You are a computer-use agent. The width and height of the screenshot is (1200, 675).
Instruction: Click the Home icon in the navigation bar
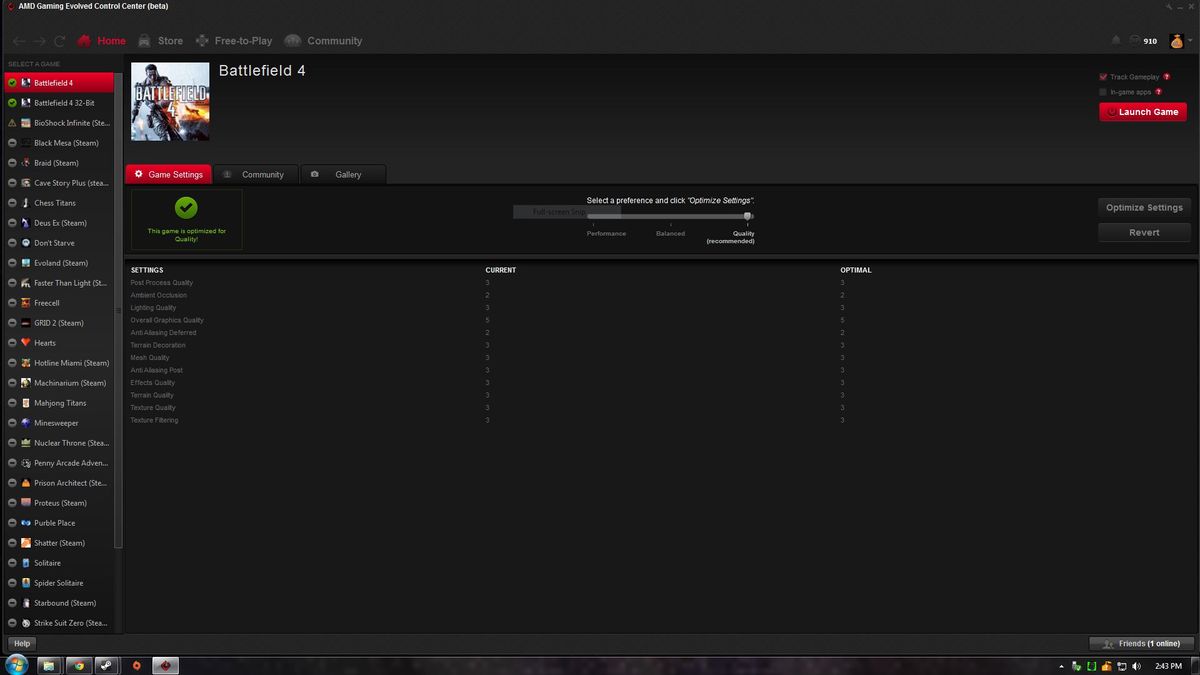pos(86,41)
